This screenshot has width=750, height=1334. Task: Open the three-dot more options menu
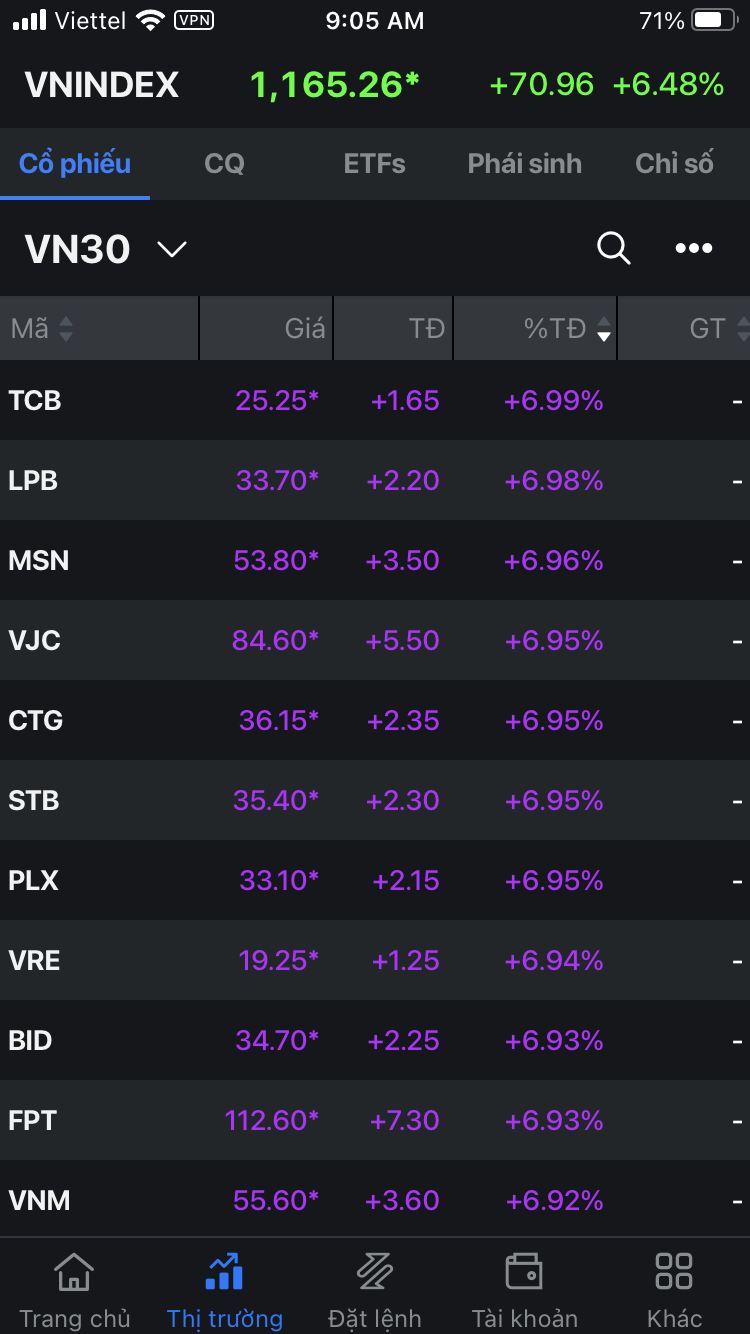693,248
